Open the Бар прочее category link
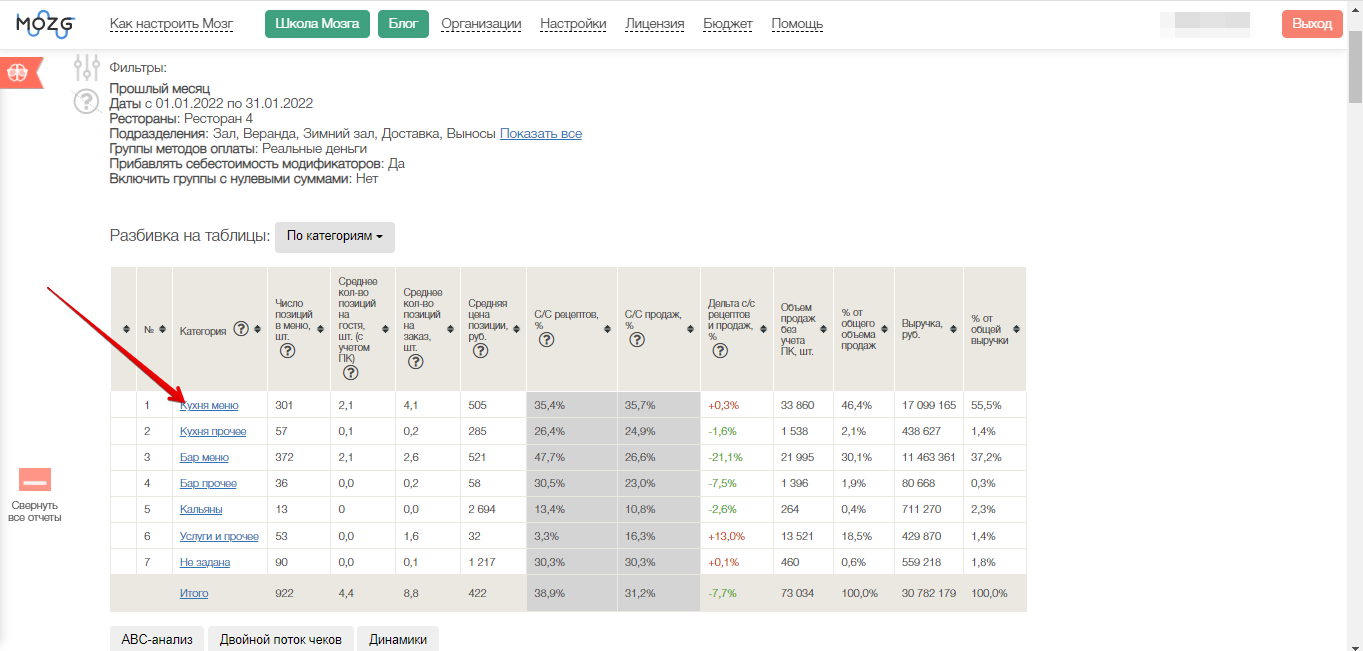 coord(208,483)
